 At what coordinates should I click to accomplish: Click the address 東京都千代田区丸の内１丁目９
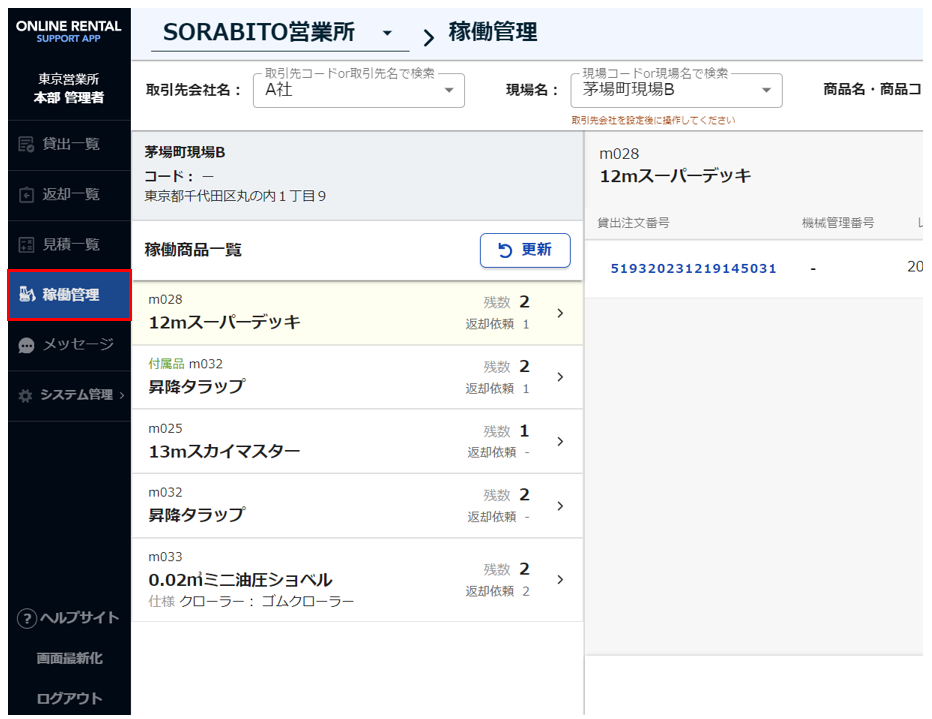pyautogui.click(x=235, y=197)
